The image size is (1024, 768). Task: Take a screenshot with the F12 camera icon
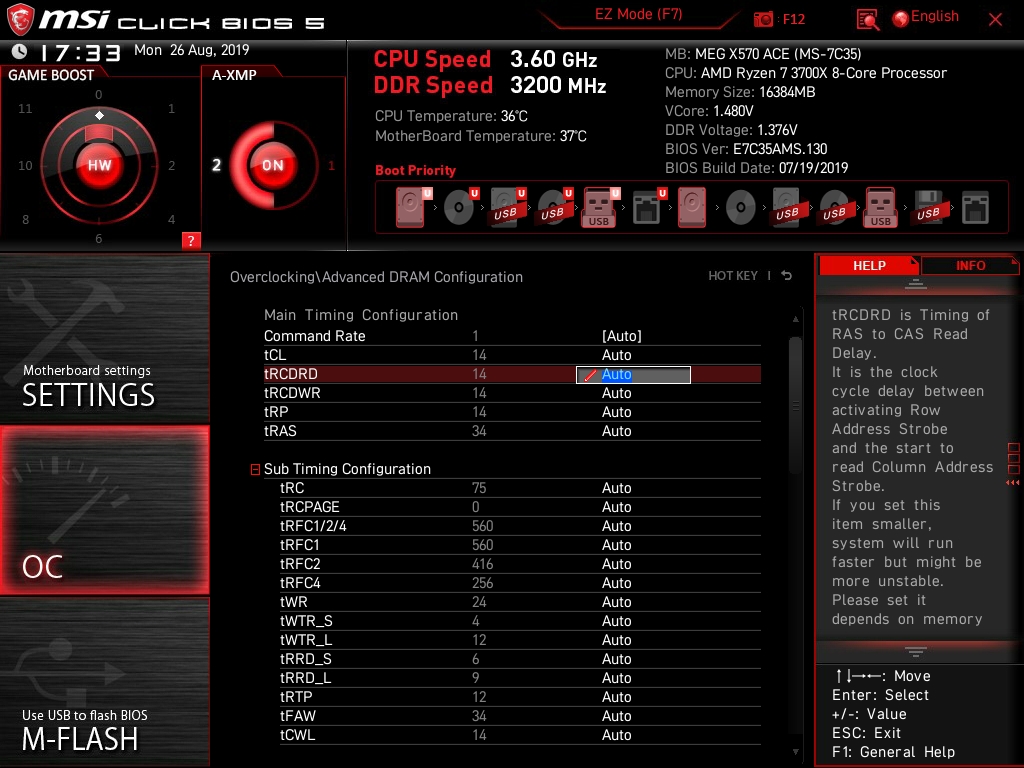pos(763,20)
